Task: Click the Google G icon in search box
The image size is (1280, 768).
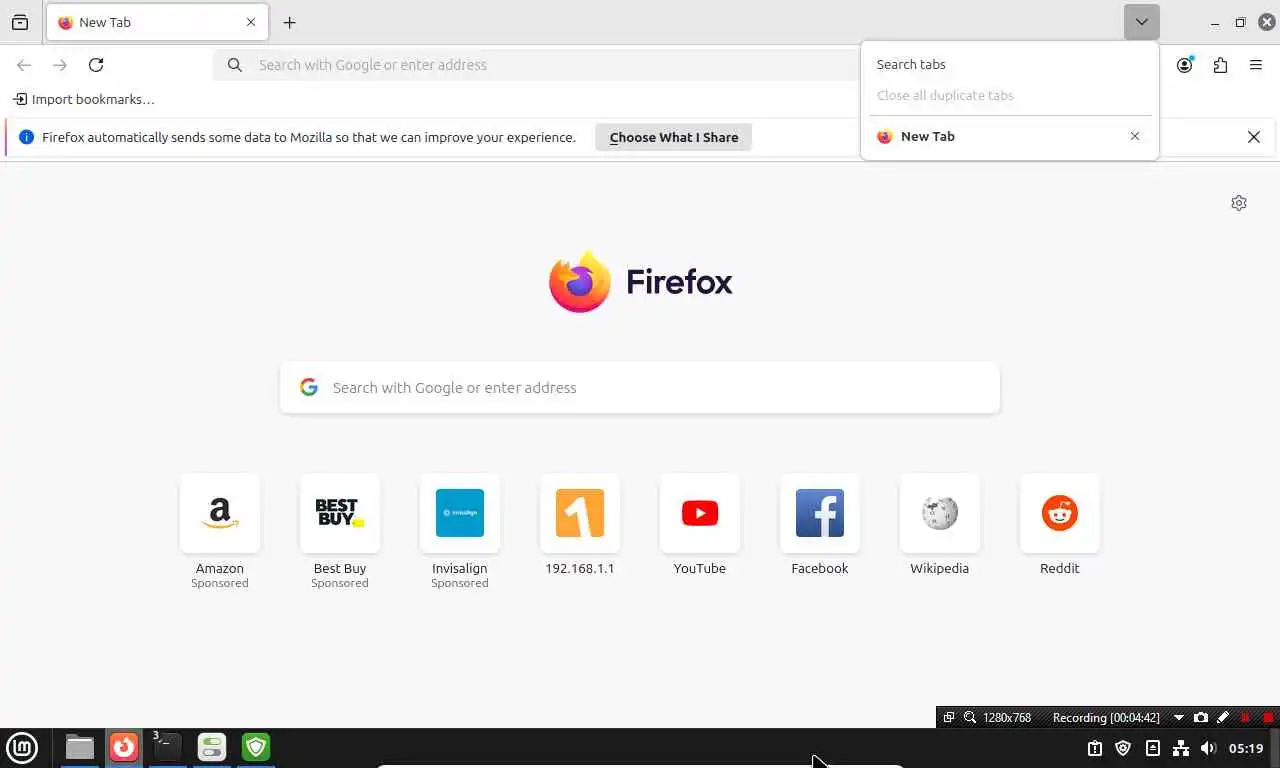Action: (x=309, y=387)
